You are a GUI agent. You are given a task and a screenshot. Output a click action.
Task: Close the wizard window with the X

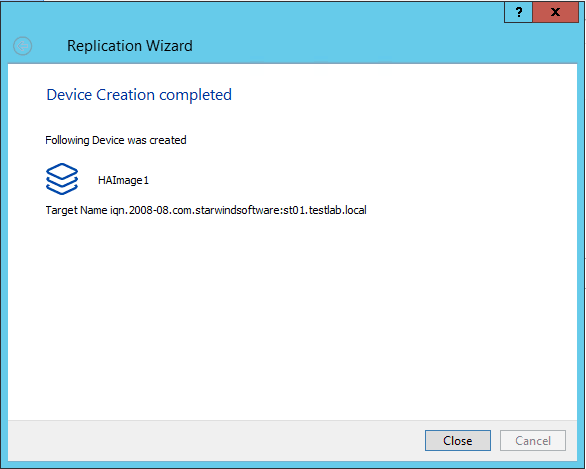(555, 12)
